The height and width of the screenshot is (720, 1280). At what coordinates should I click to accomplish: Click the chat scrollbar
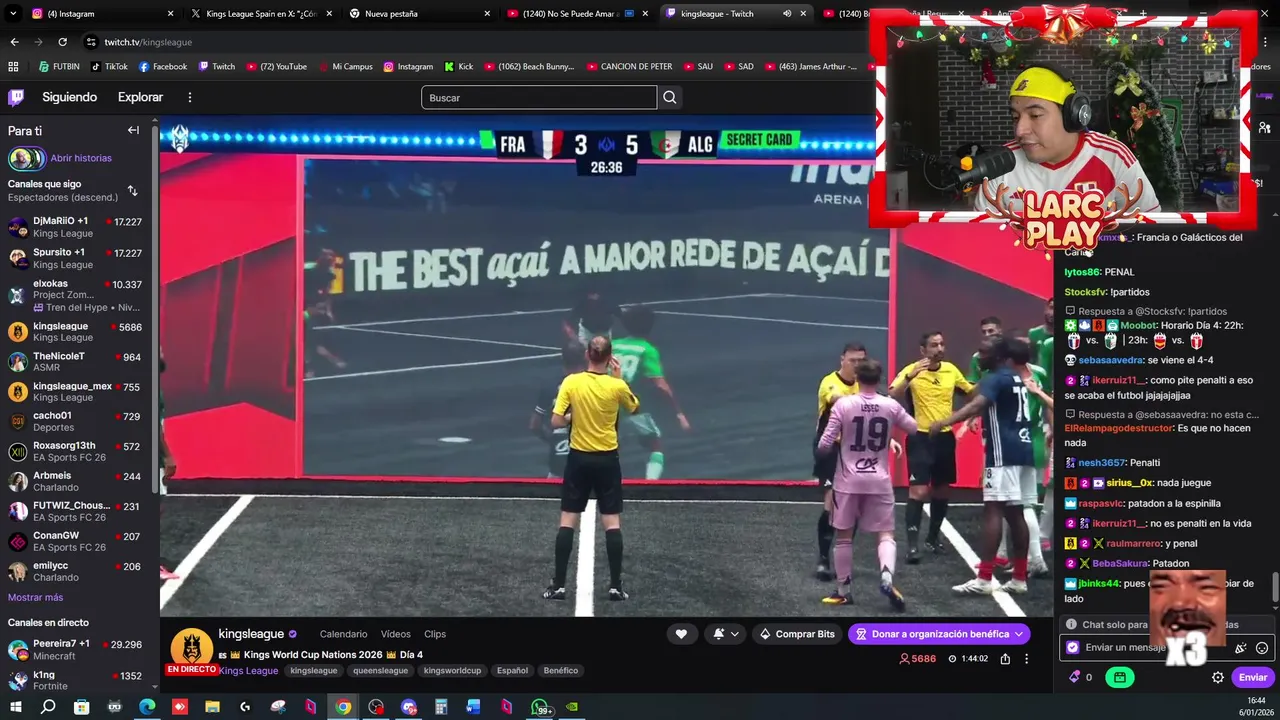pyautogui.click(x=1274, y=587)
